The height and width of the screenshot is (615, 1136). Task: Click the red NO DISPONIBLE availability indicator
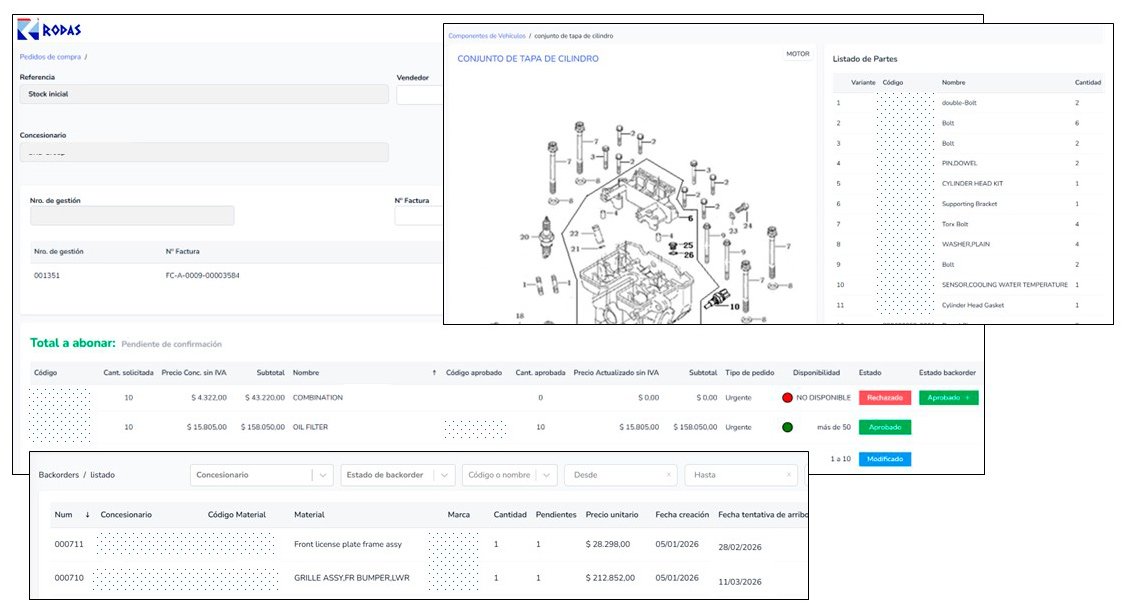[x=788, y=398]
